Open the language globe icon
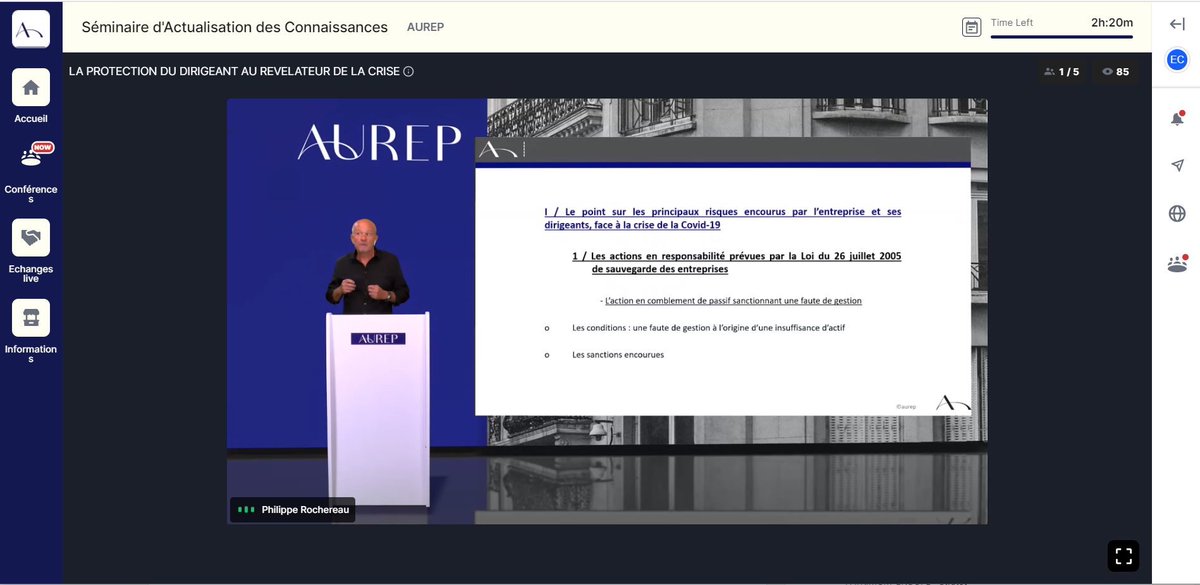Screen dimensions: 1200x585 (x=1177, y=212)
